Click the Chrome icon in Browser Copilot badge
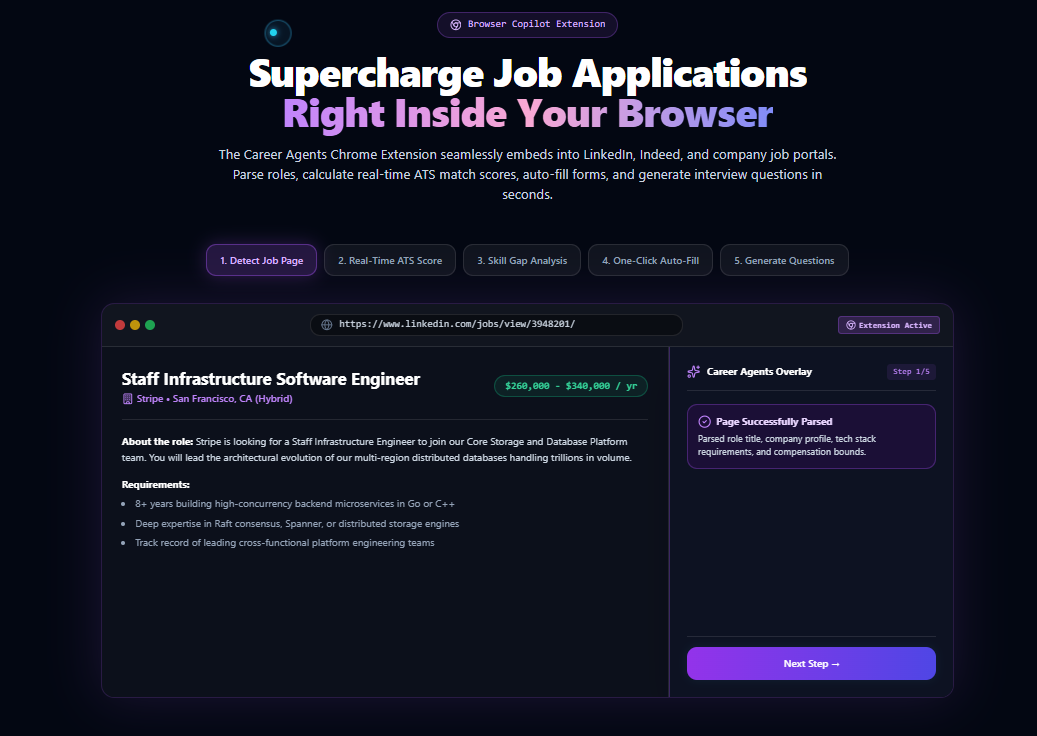This screenshot has width=1037, height=736. pyautogui.click(x=456, y=24)
